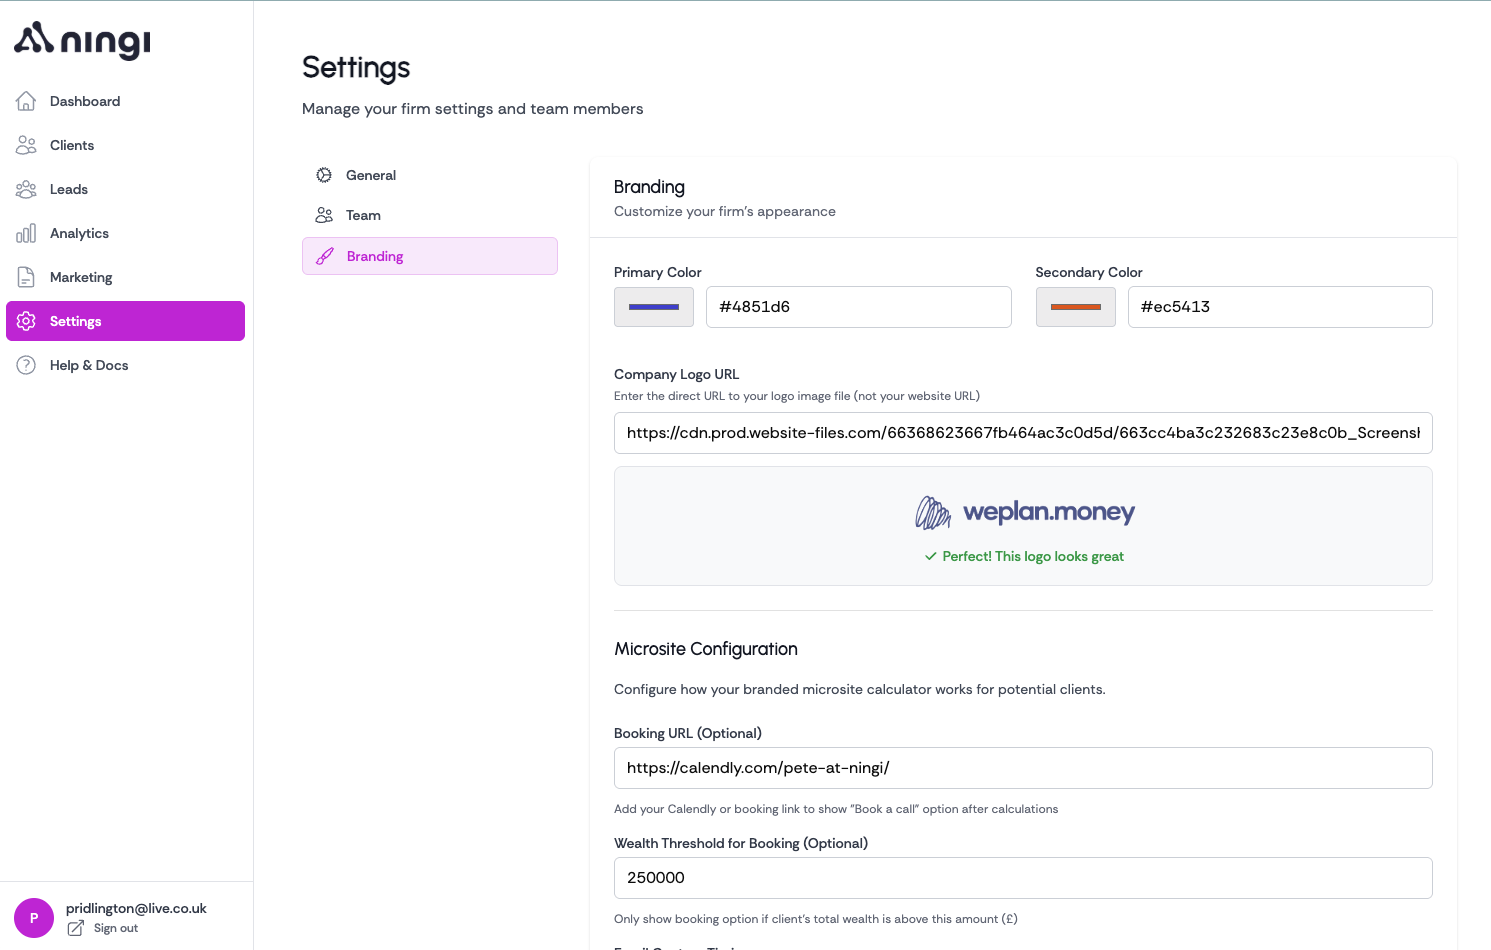This screenshot has height=950, width=1491.
Task: Click the primary color hex input field
Action: click(858, 307)
